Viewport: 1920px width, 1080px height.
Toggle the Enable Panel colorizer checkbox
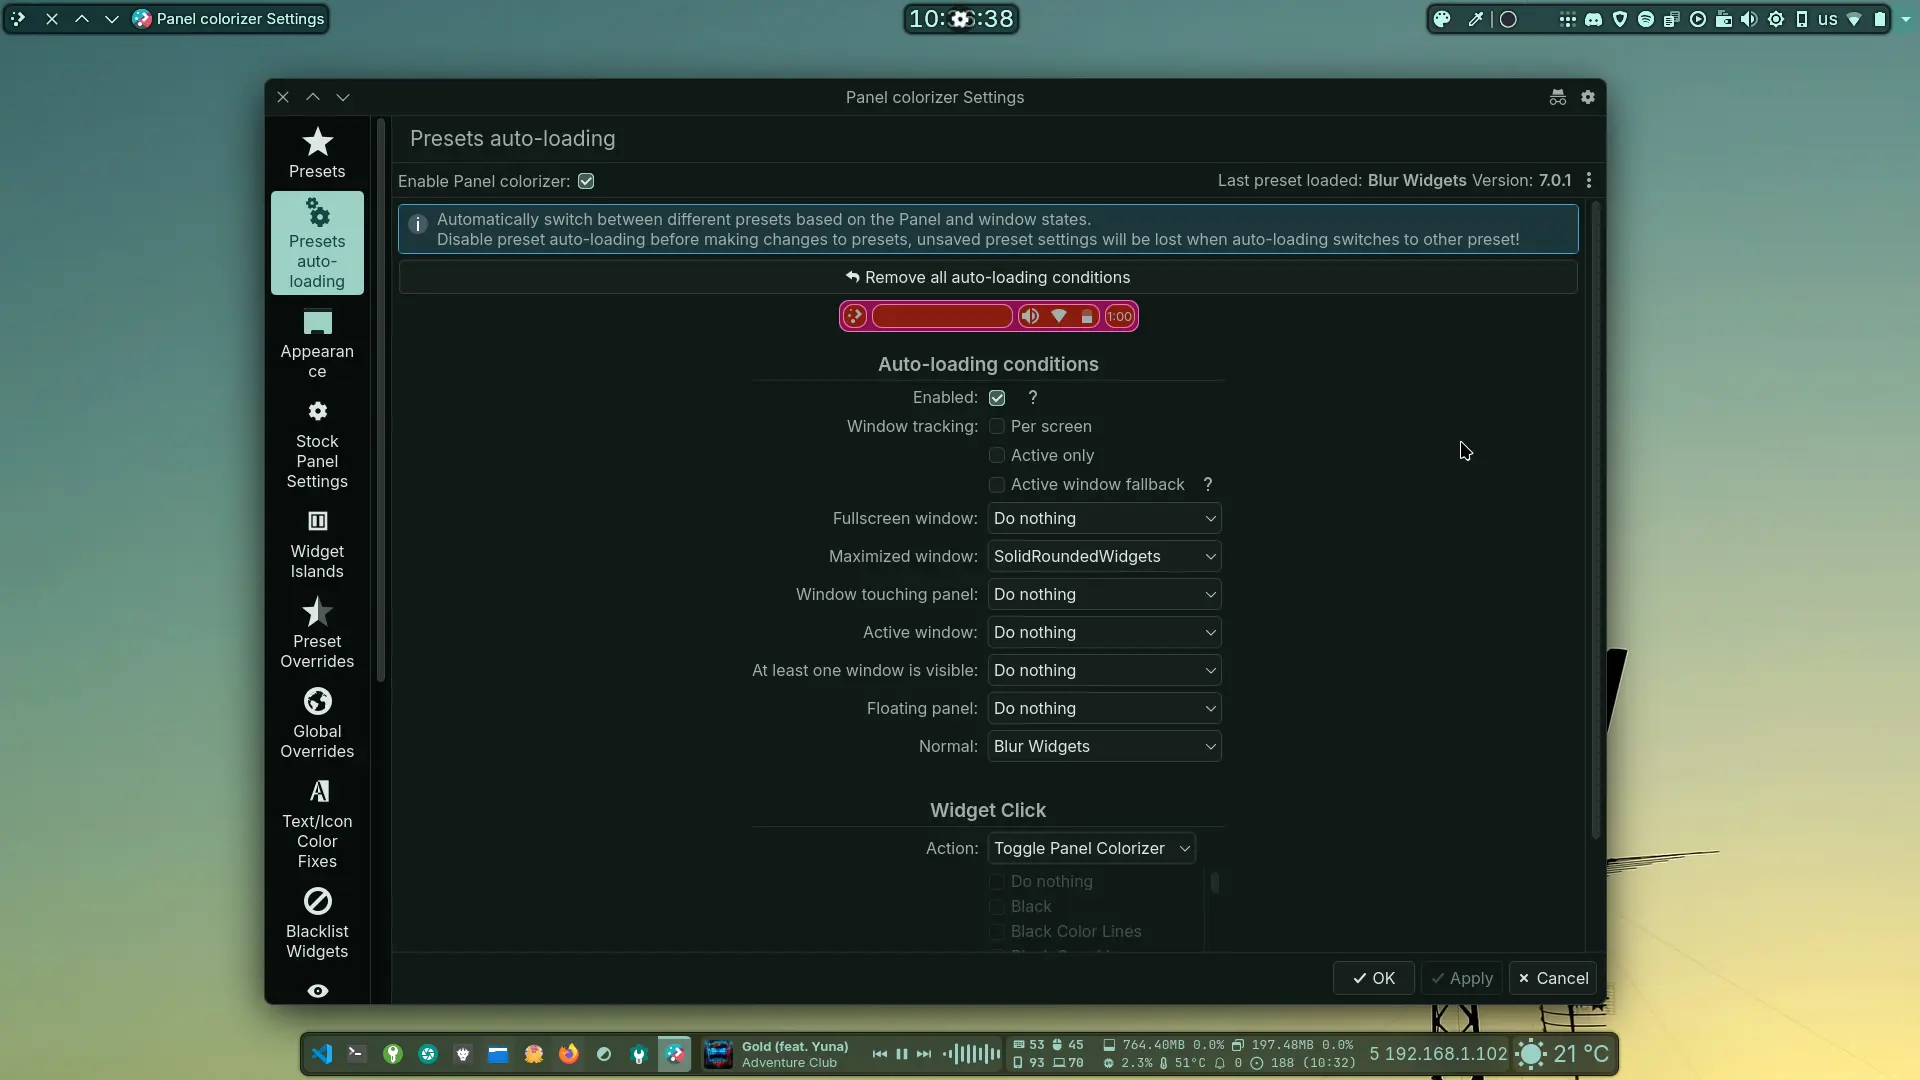click(x=586, y=181)
